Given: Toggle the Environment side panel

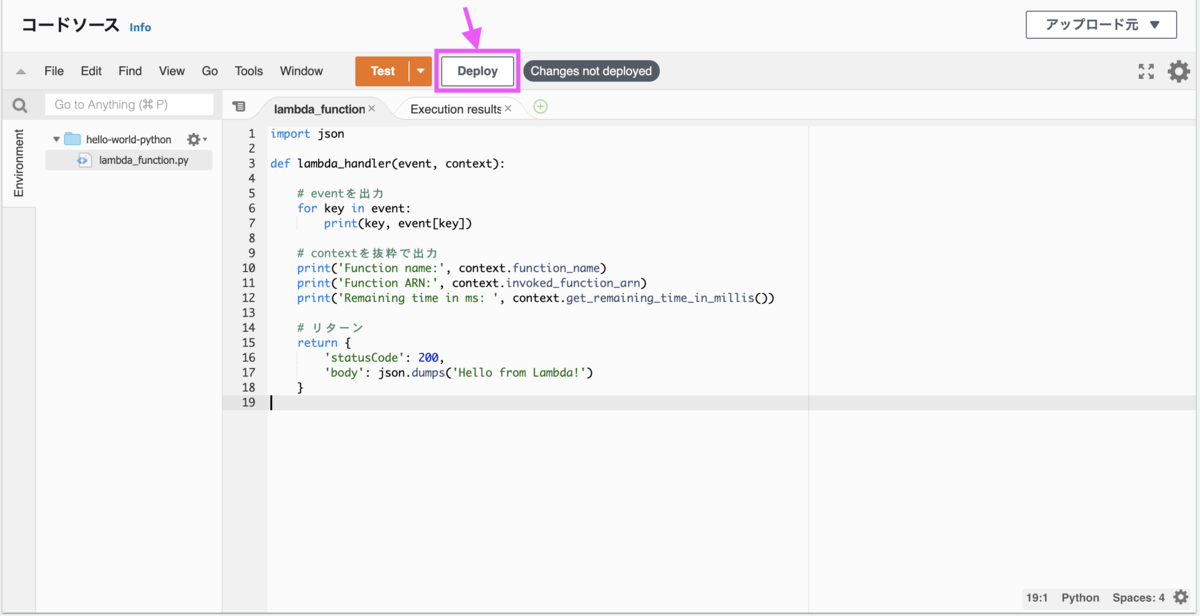Looking at the screenshot, I should pos(19,163).
